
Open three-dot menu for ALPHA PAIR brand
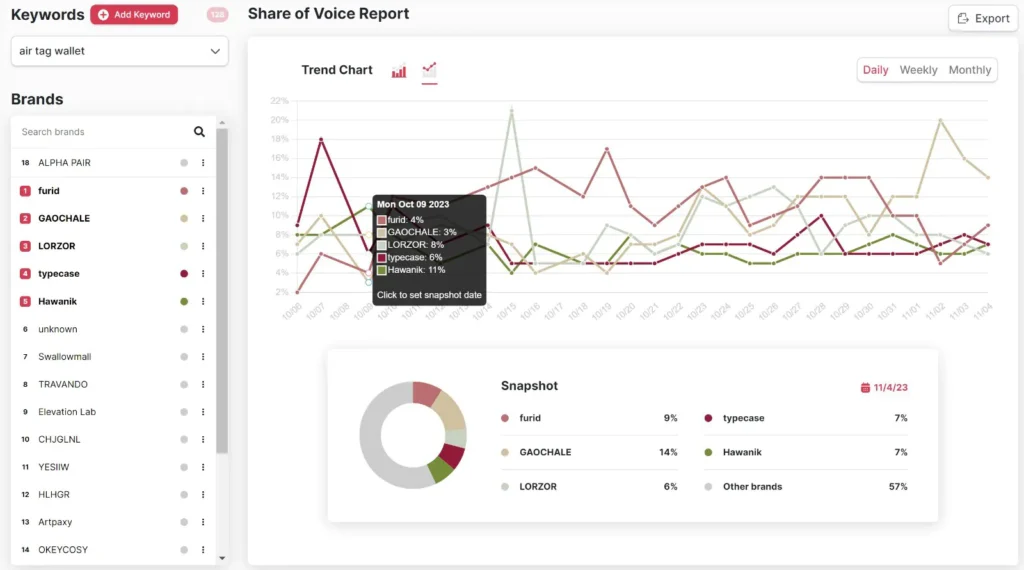(203, 163)
